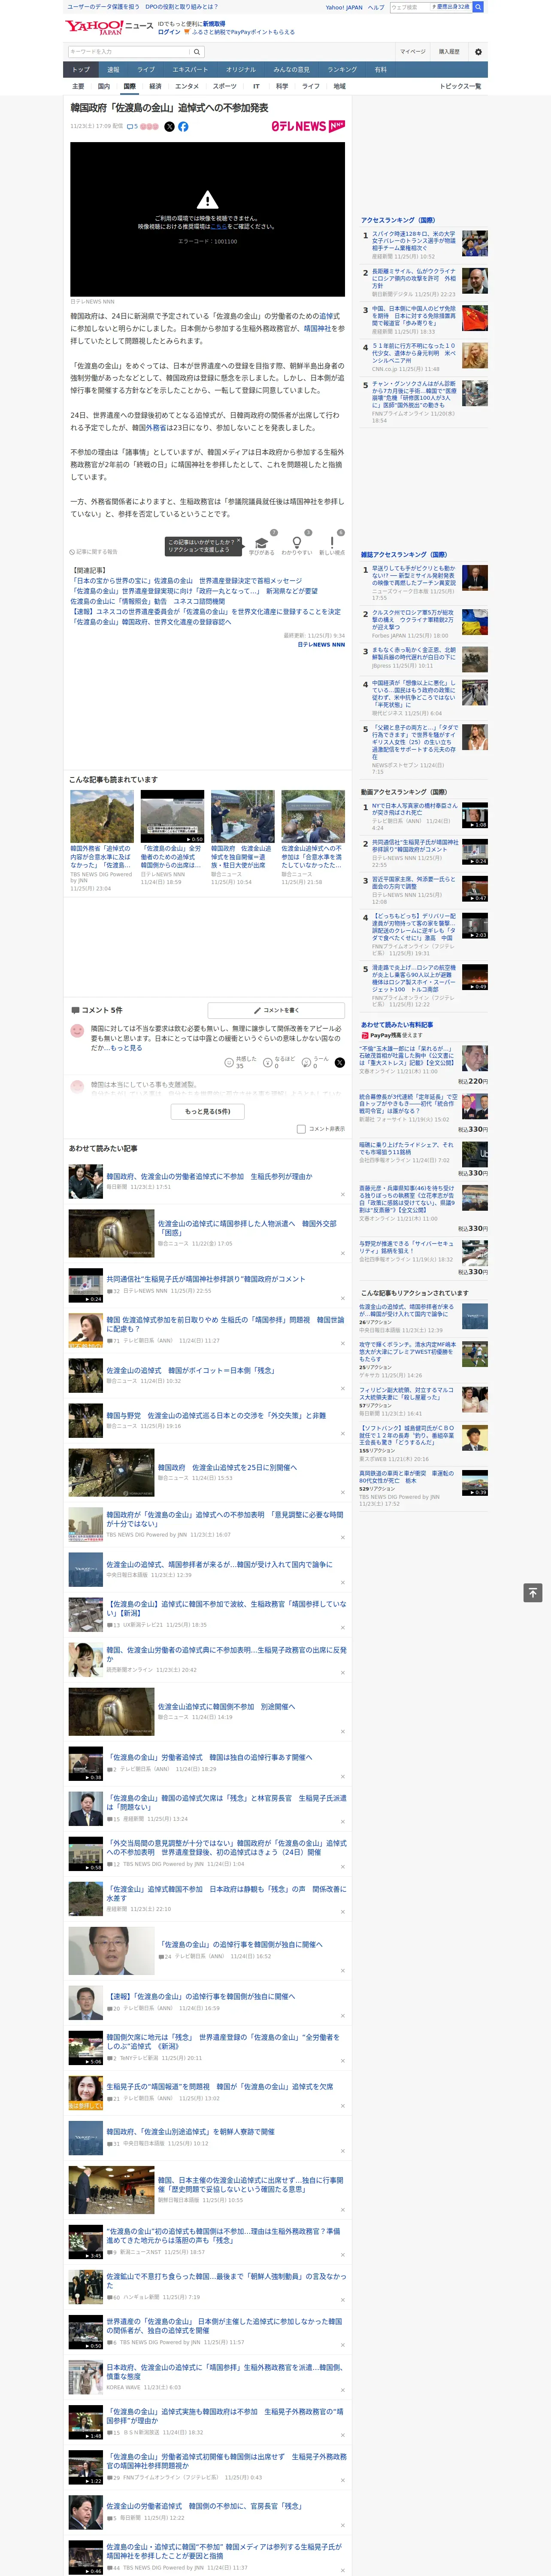
Task: Open related article about 首相メッセージ
Action: pyautogui.click(x=186, y=580)
